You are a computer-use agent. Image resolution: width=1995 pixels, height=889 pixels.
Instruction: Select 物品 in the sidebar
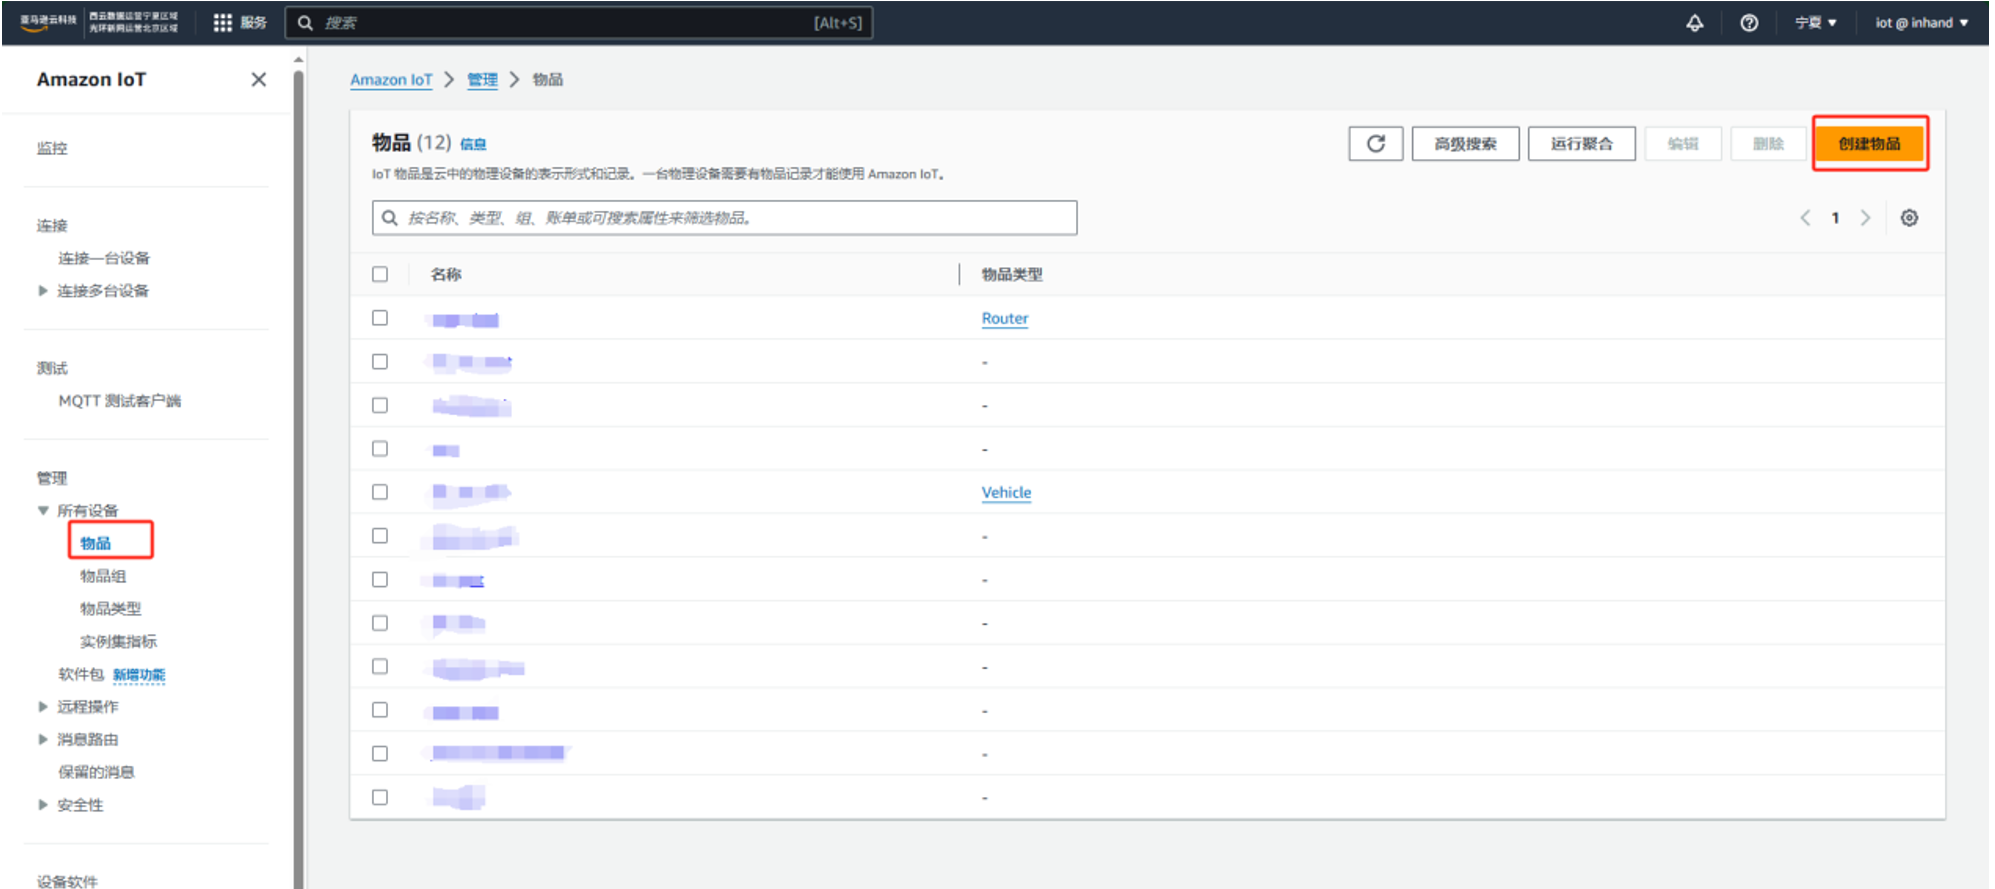coord(96,543)
